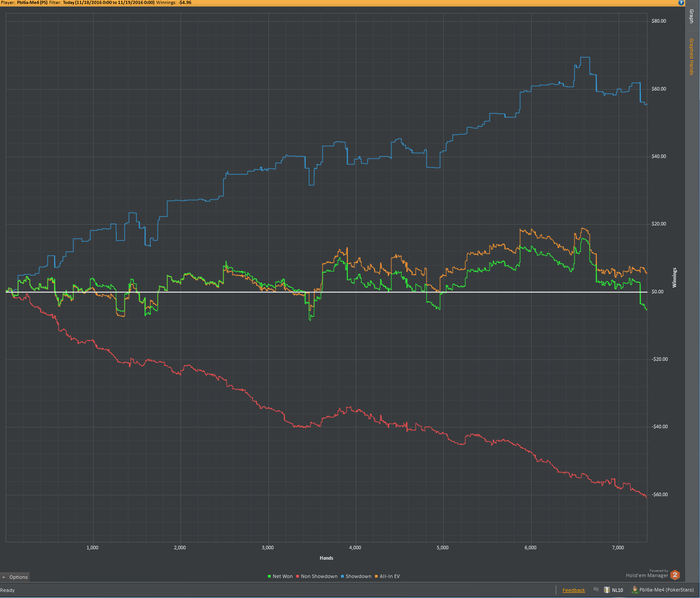
Task: Click the blue info icon in header
Action: click(681, 3)
